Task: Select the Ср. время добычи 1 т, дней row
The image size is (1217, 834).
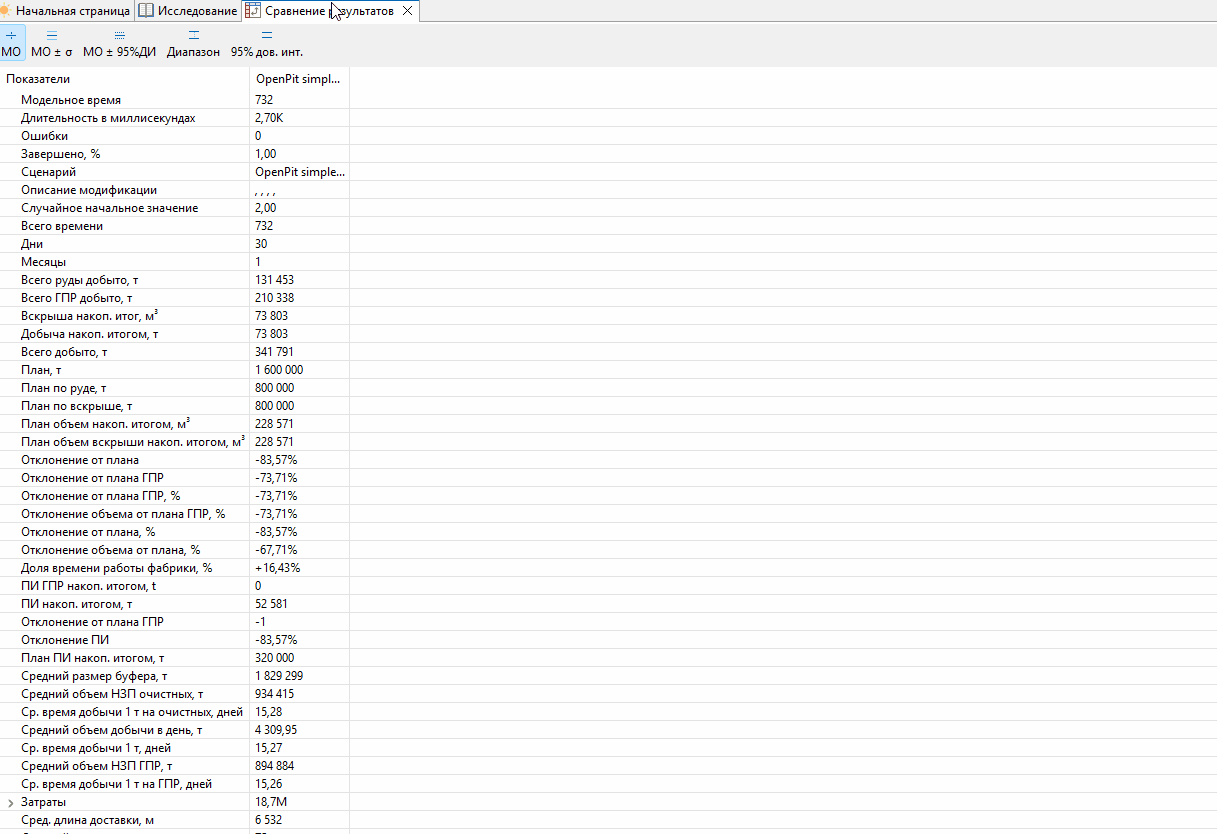Action: coord(175,748)
